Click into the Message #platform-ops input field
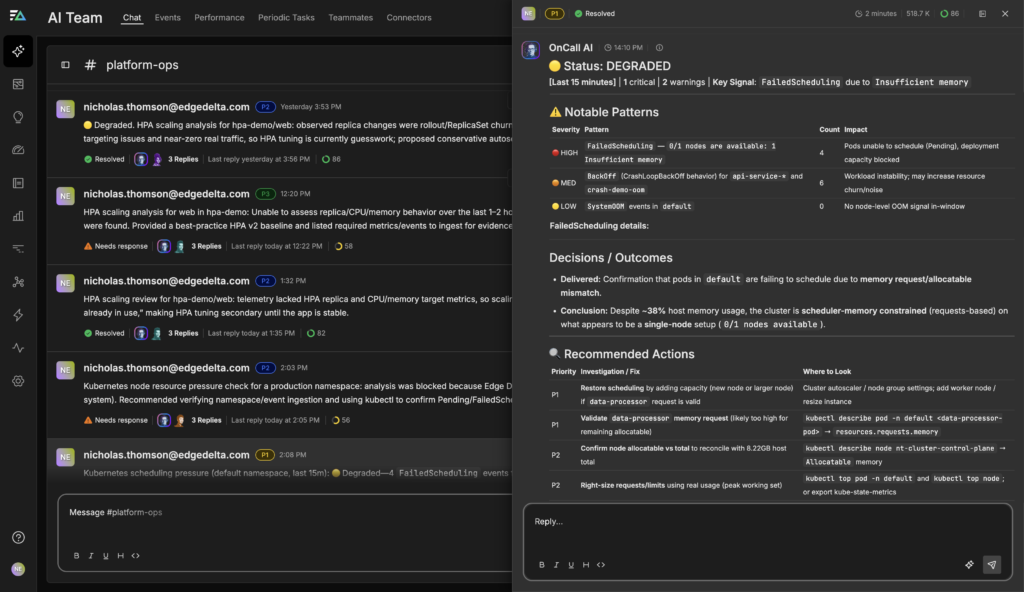 (x=280, y=513)
